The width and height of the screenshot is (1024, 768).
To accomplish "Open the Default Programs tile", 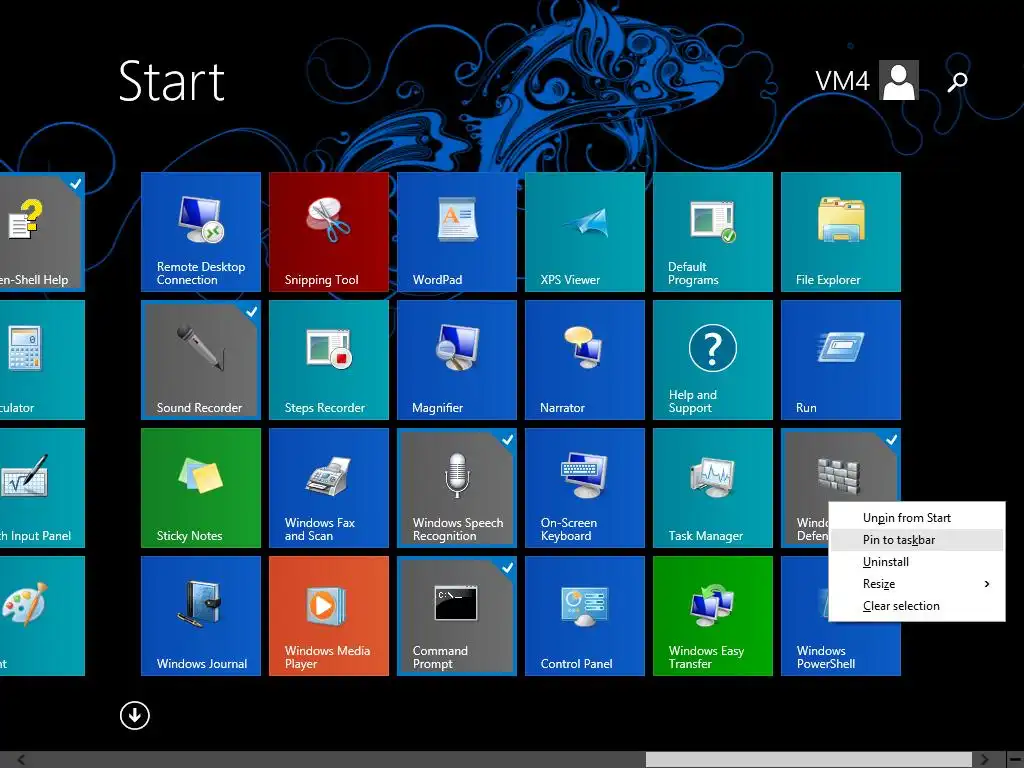I will pos(712,232).
